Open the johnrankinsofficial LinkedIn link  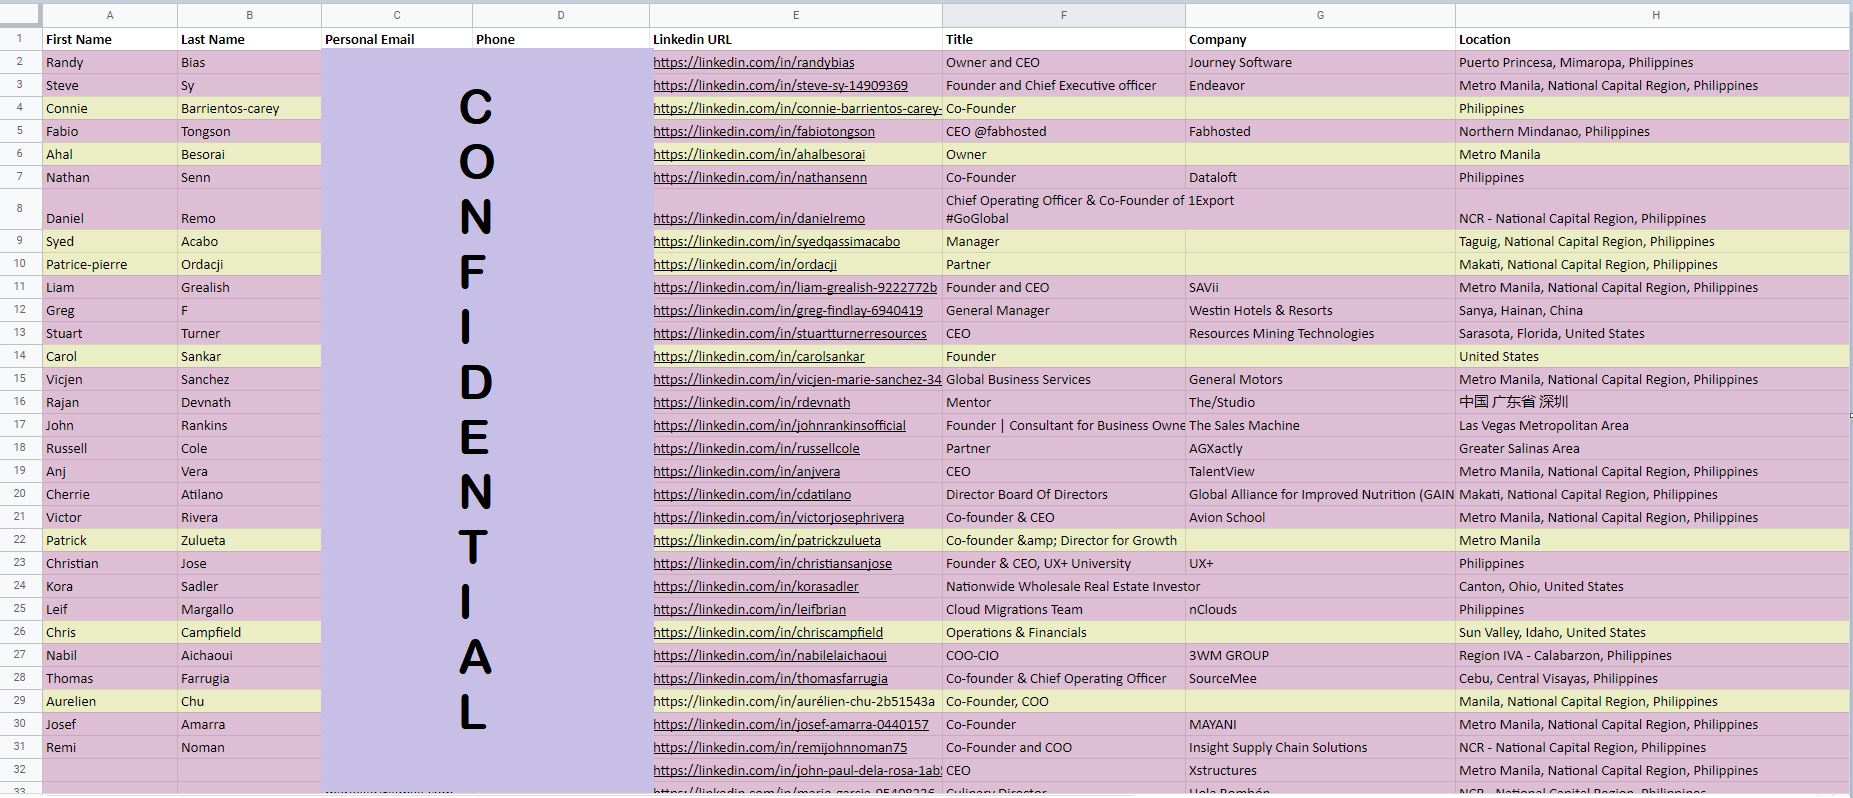[x=780, y=425]
